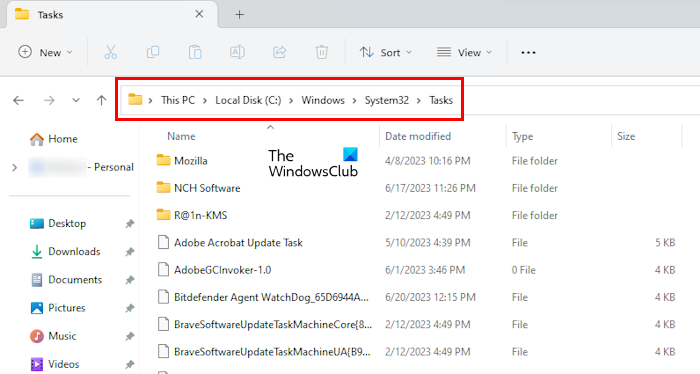This screenshot has width=700, height=374.
Task: Open Downloads in quick access
Action: pyautogui.click(x=65, y=251)
